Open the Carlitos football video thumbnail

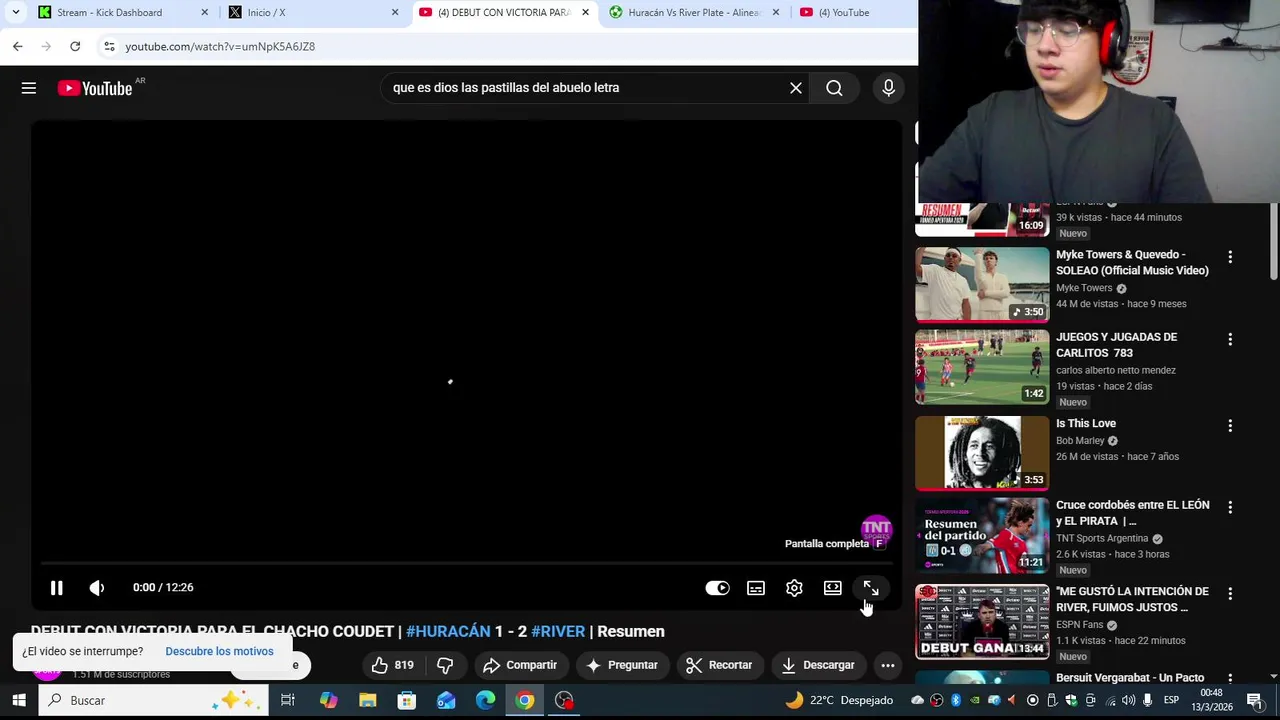click(x=982, y=368)
